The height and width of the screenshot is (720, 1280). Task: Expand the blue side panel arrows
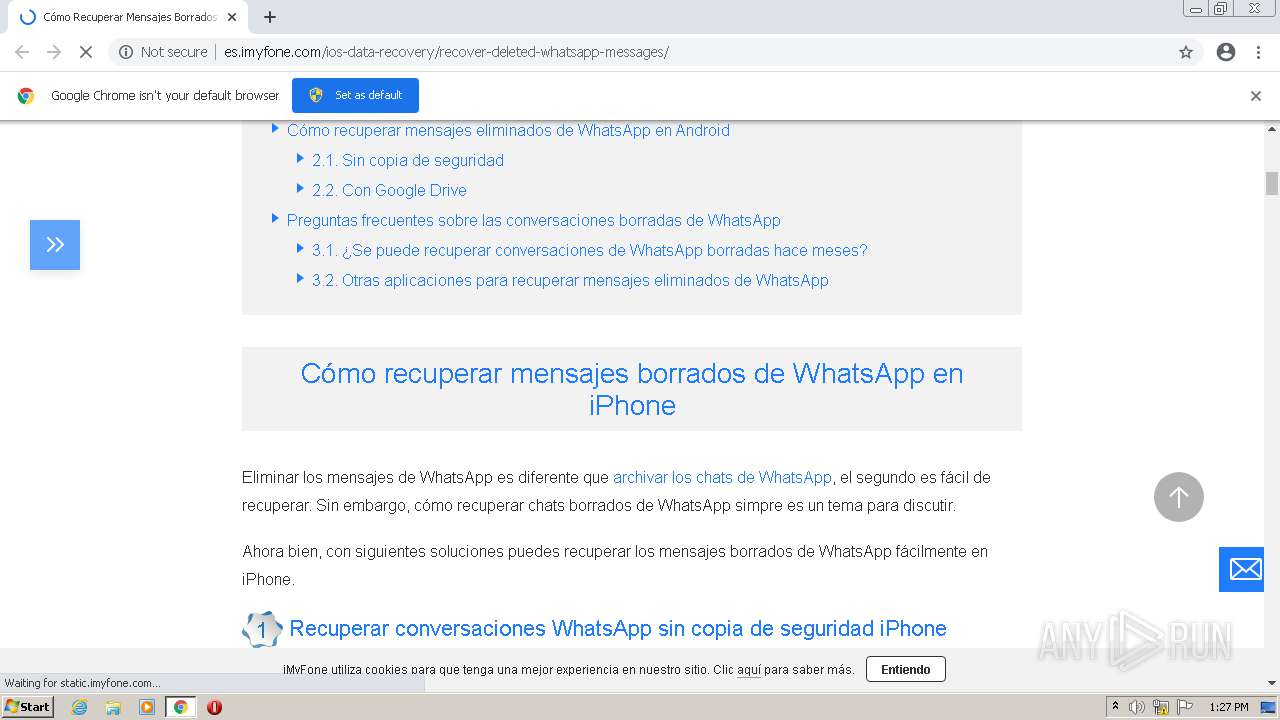(55, 245)
